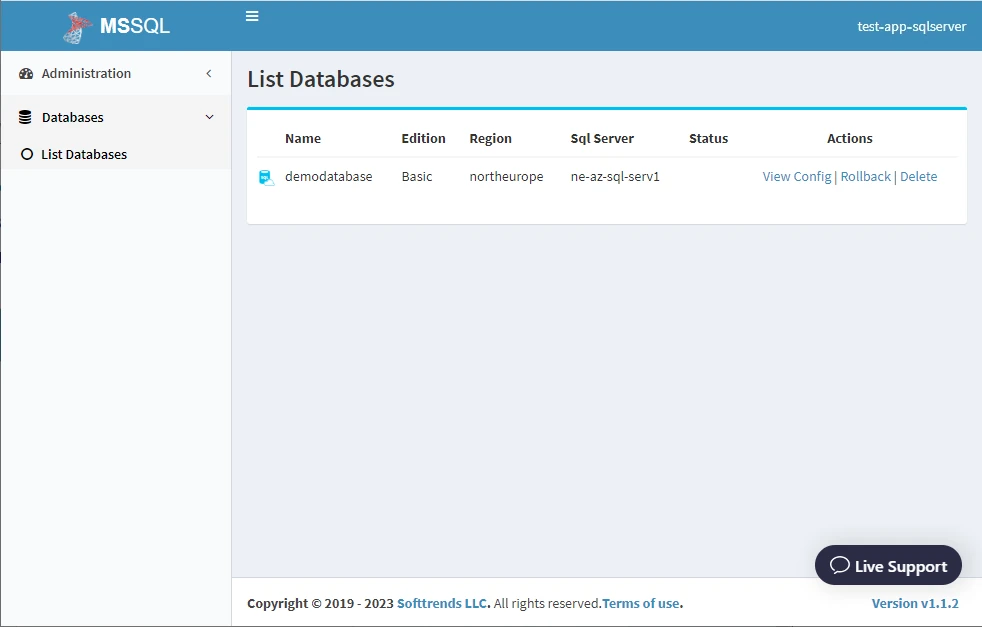Click the List Databases circle icon

[27, 154]
